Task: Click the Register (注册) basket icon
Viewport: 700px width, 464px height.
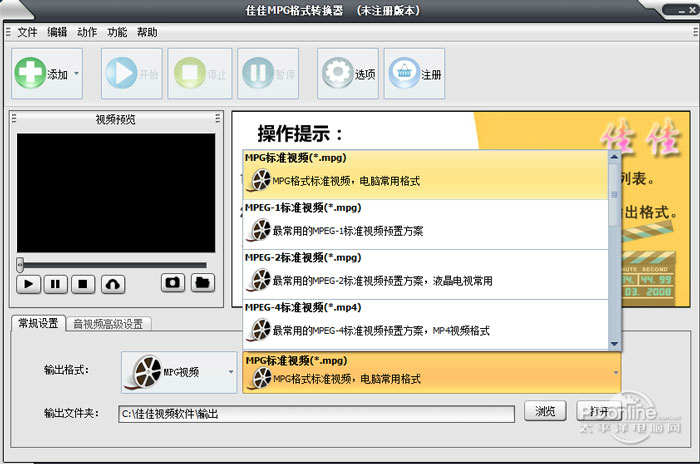Action: coord(404,73)
